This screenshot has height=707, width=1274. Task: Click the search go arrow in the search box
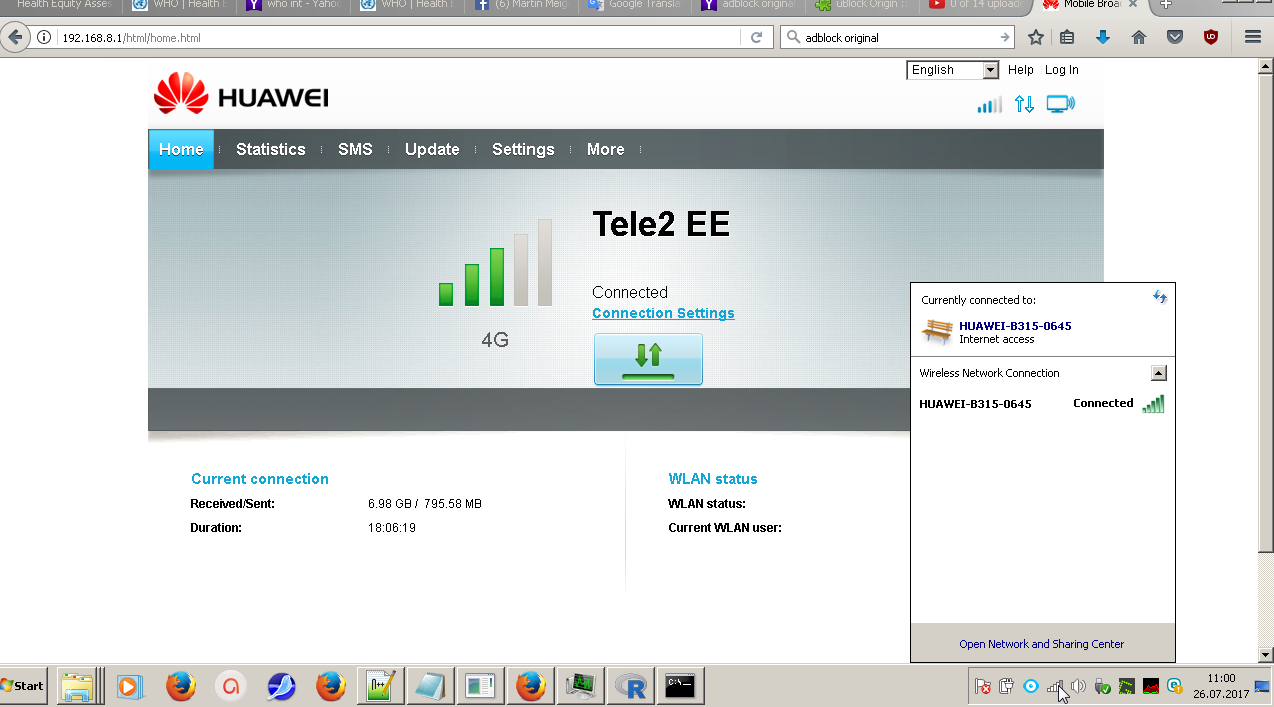pyautogui.click(x=1005, y=38)
